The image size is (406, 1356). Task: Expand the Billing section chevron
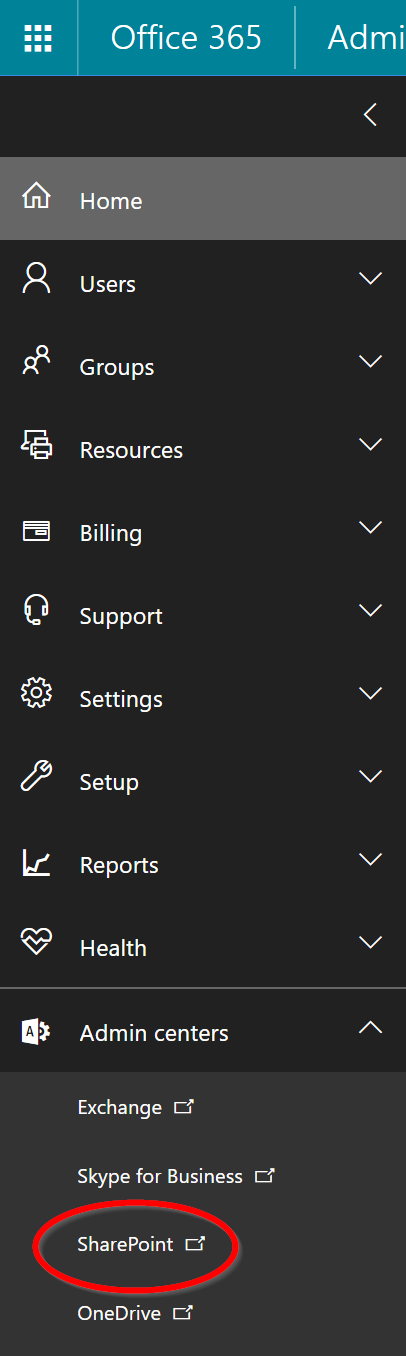[370, 528]
